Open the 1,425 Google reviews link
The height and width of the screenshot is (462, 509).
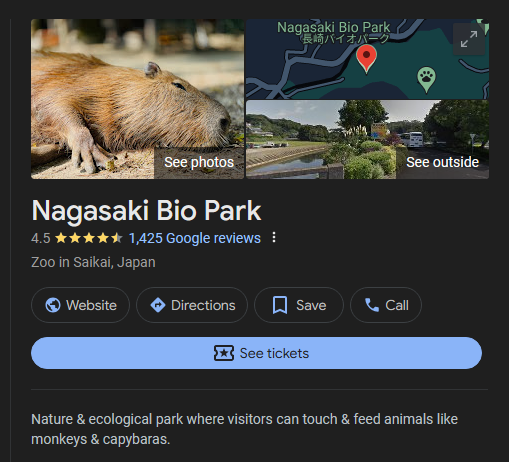195,238
